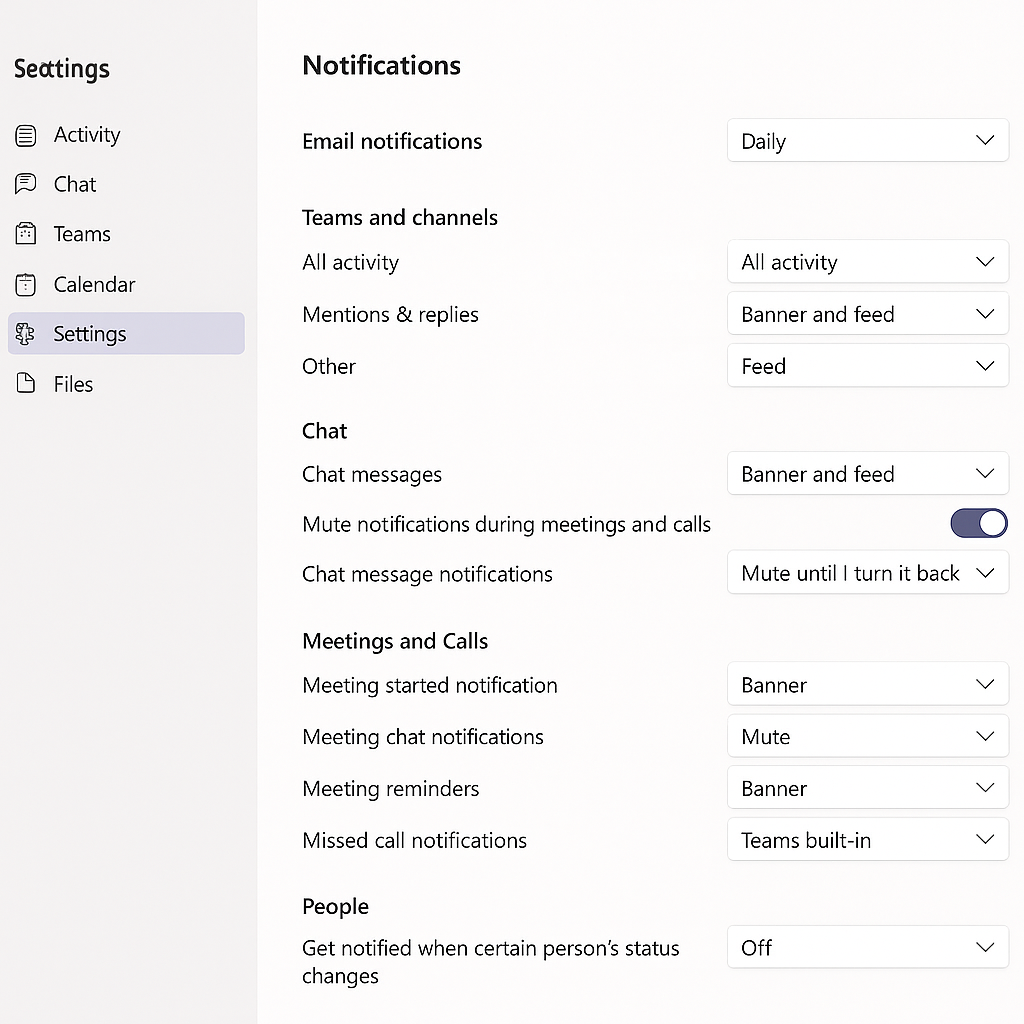The height and width of the screenshot is (1024, 1024).
Task: Click the Activity icon in sidebar
Action: (25, 136)
